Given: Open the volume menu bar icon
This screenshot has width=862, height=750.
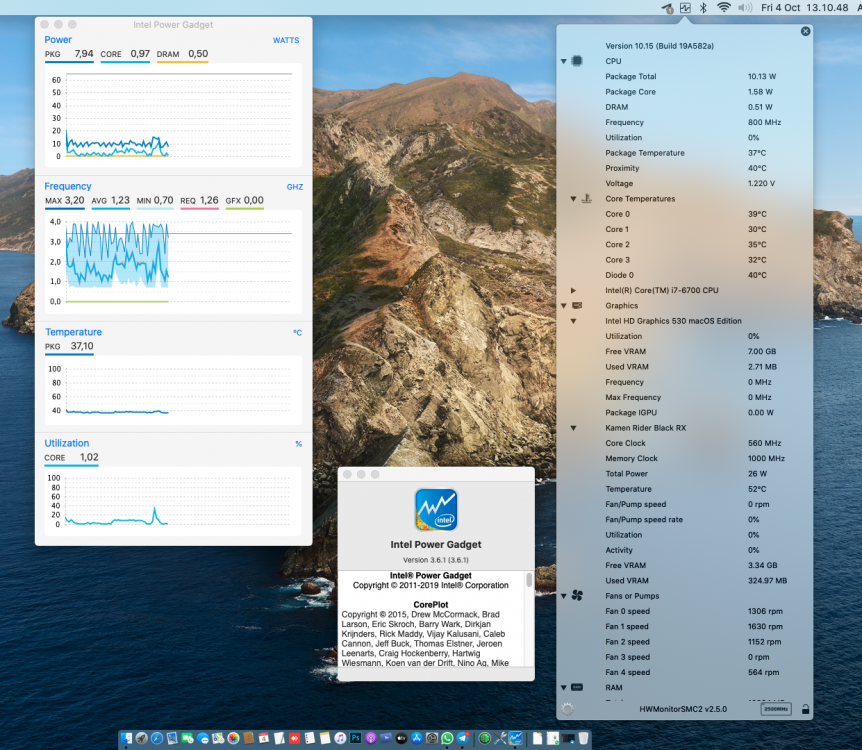Looking at the screenshot, I should click(x=745, y=8).
